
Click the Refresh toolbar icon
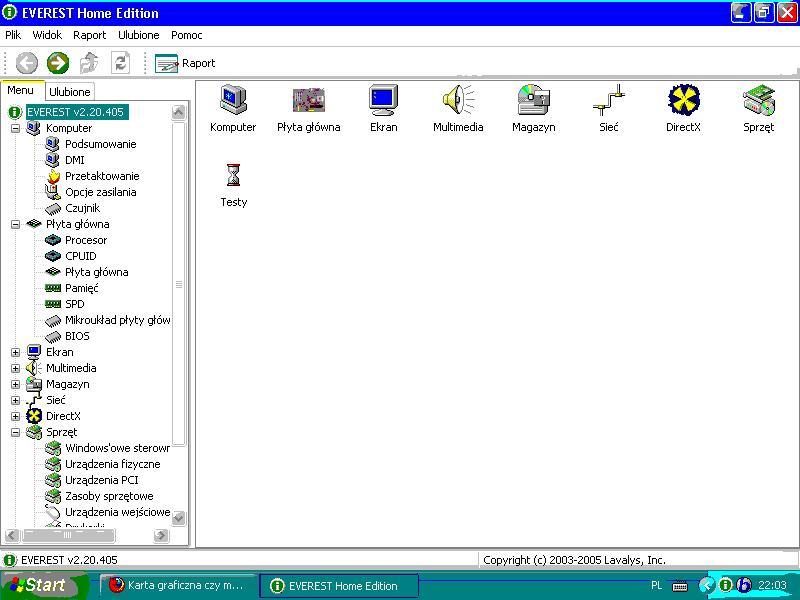coord(120,63)
